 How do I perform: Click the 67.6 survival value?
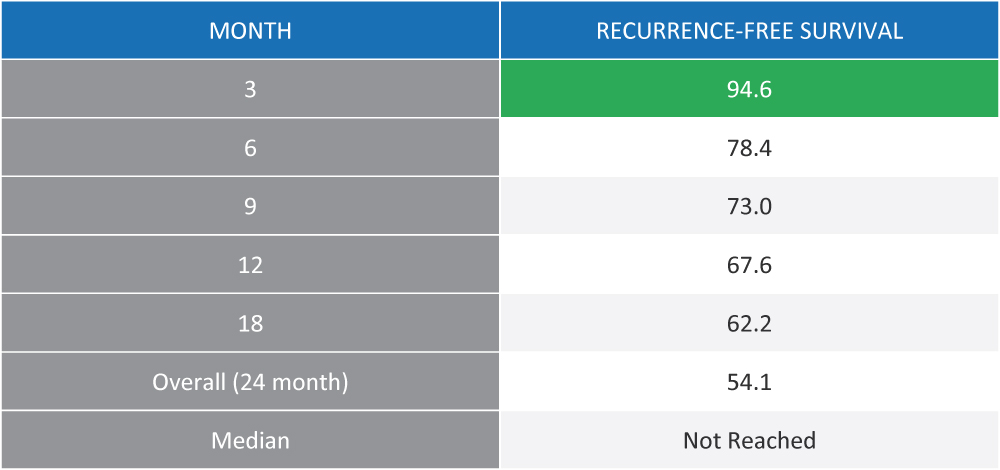[749, 265]
